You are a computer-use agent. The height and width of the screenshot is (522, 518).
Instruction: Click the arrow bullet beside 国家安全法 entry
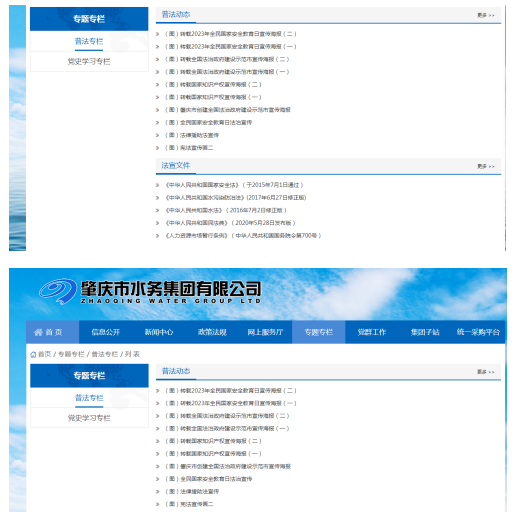[158, 185]
